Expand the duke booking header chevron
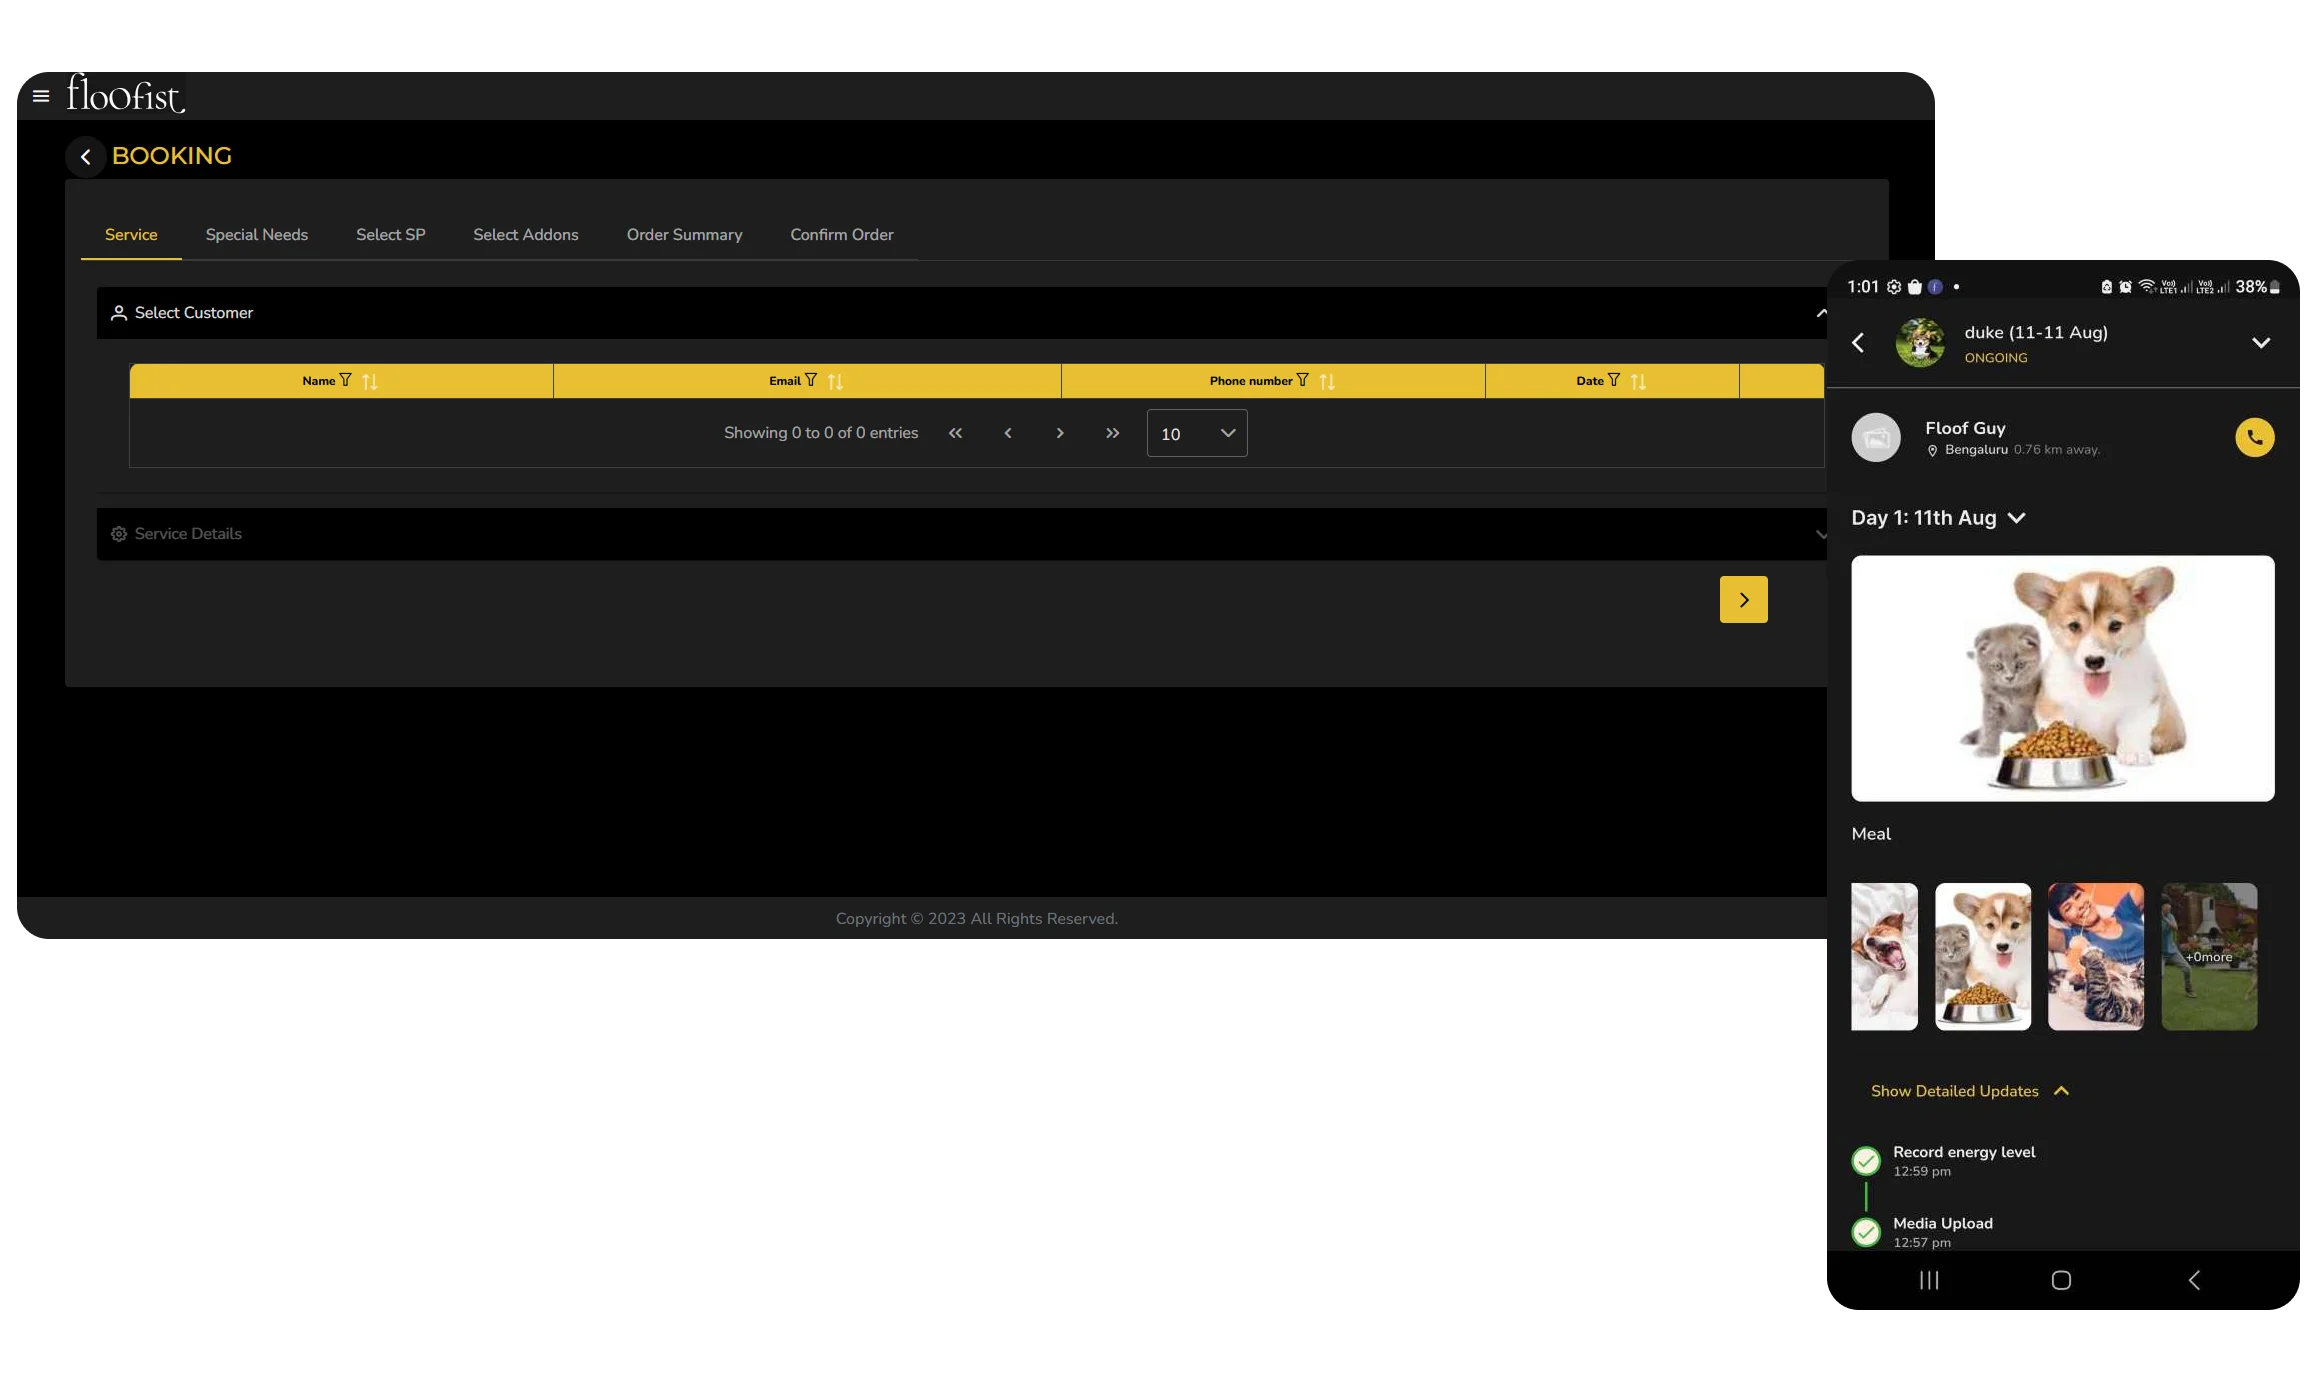This screenshot has width=2318, height=1382. click(2260, 343)
